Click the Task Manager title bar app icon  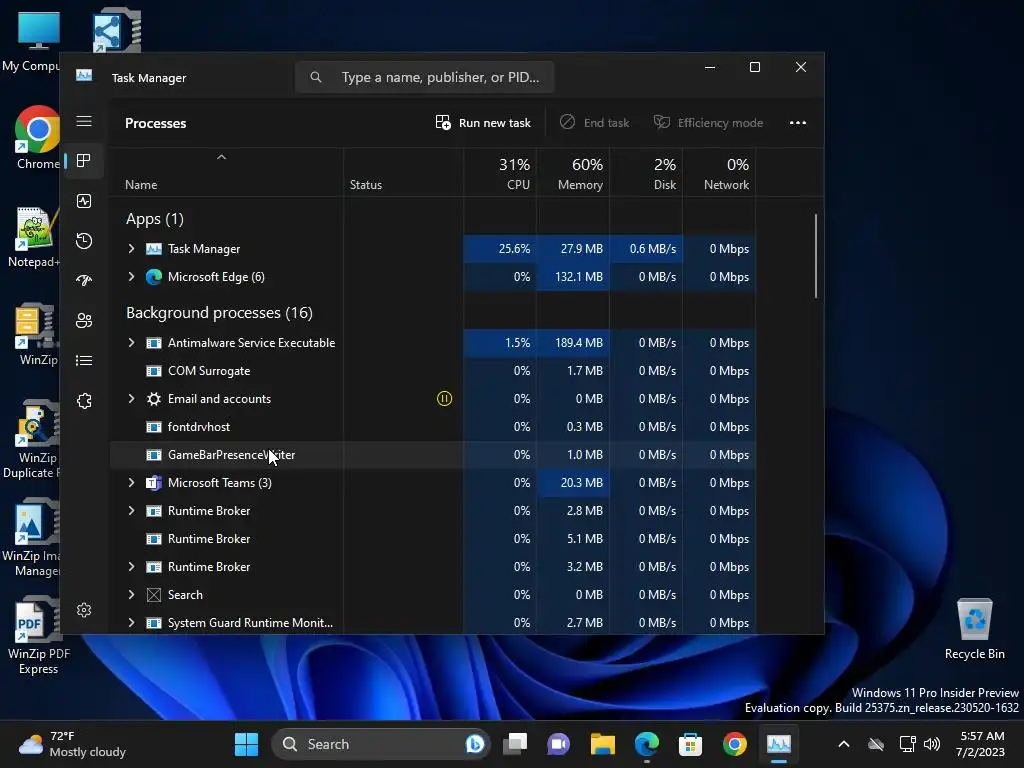pyautogui.click(x=84, y=76)
